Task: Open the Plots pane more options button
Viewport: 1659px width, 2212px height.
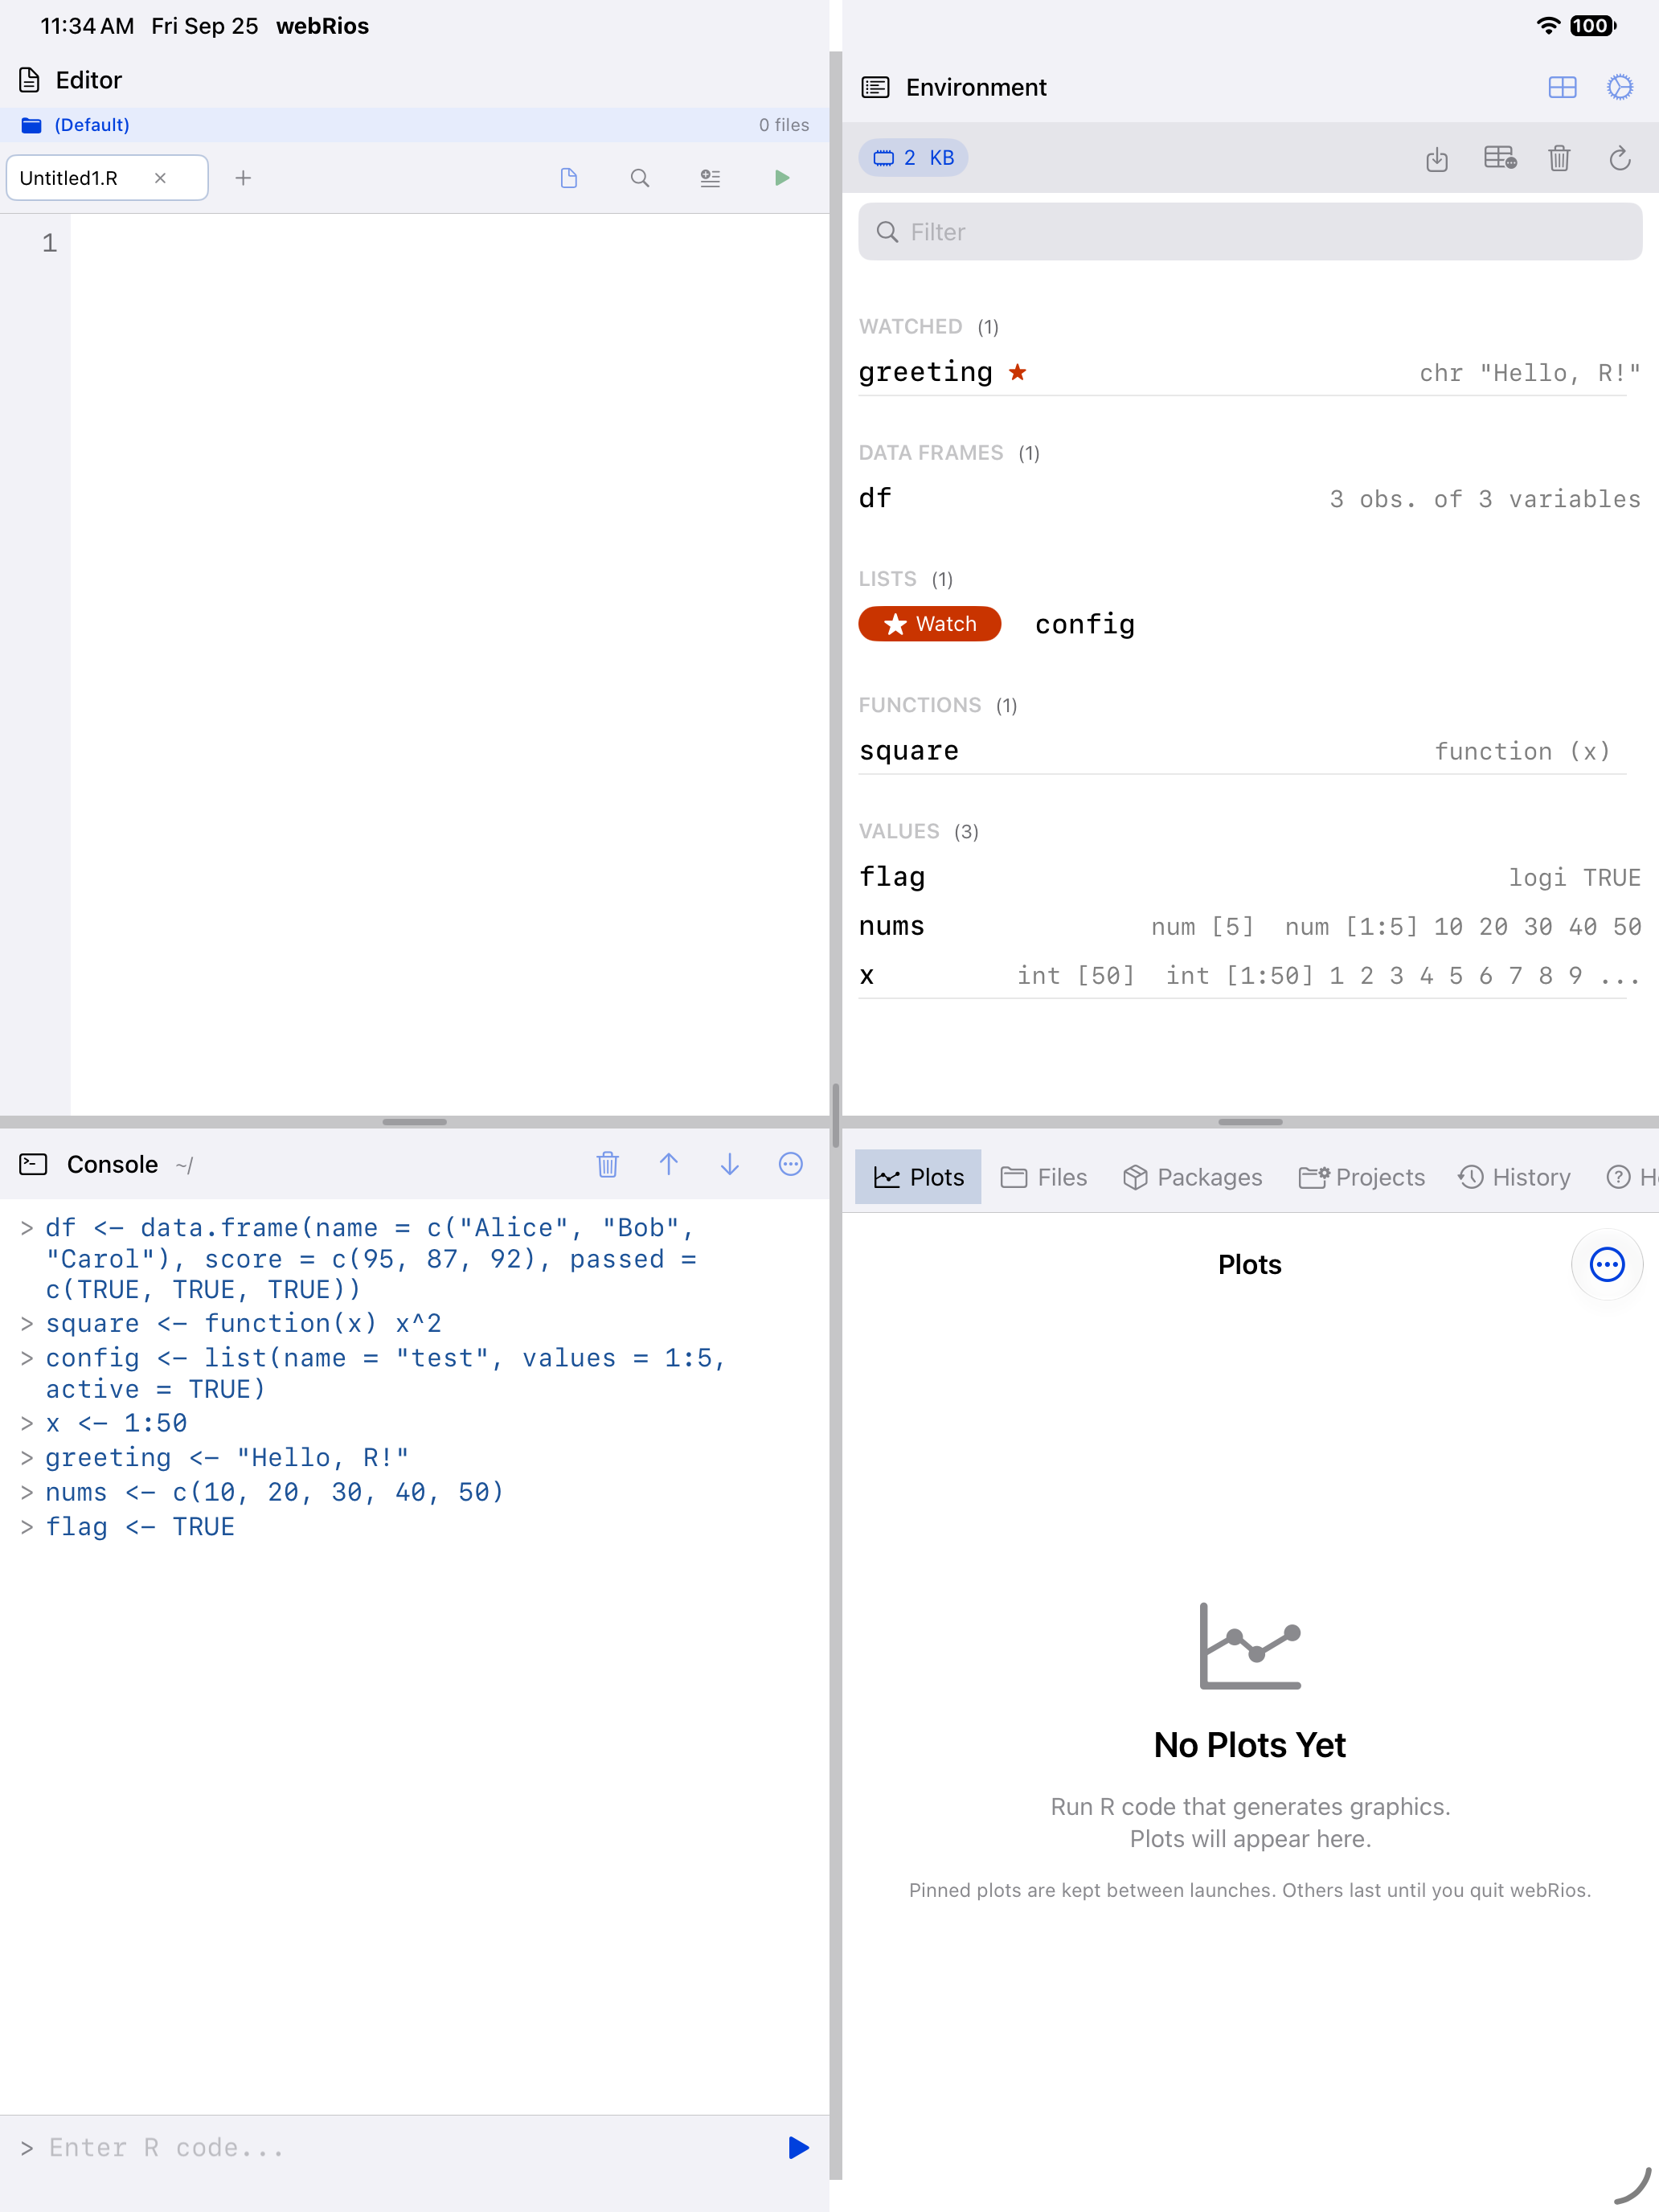Action: coord(1607,1265)
